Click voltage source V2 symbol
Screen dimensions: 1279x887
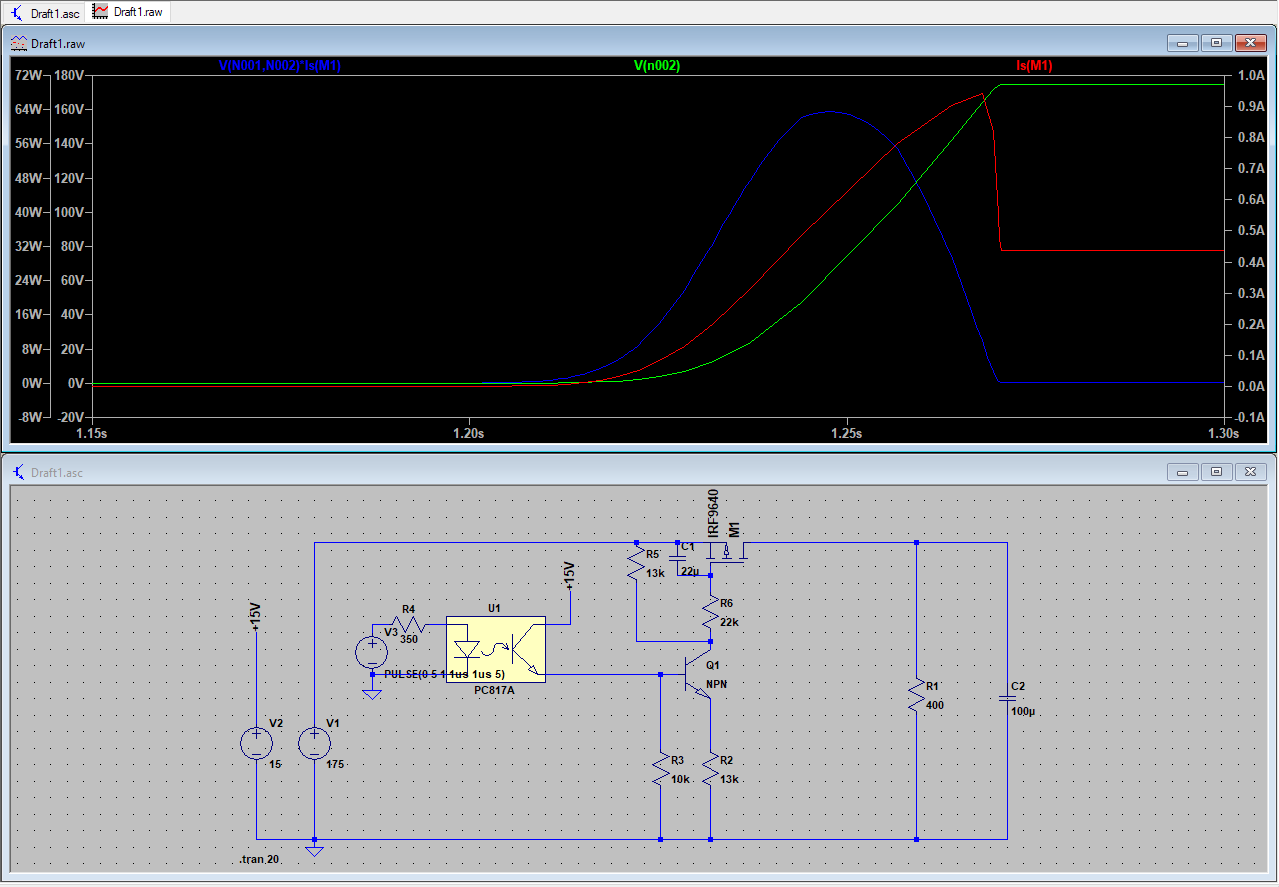[x=256, y=743]
